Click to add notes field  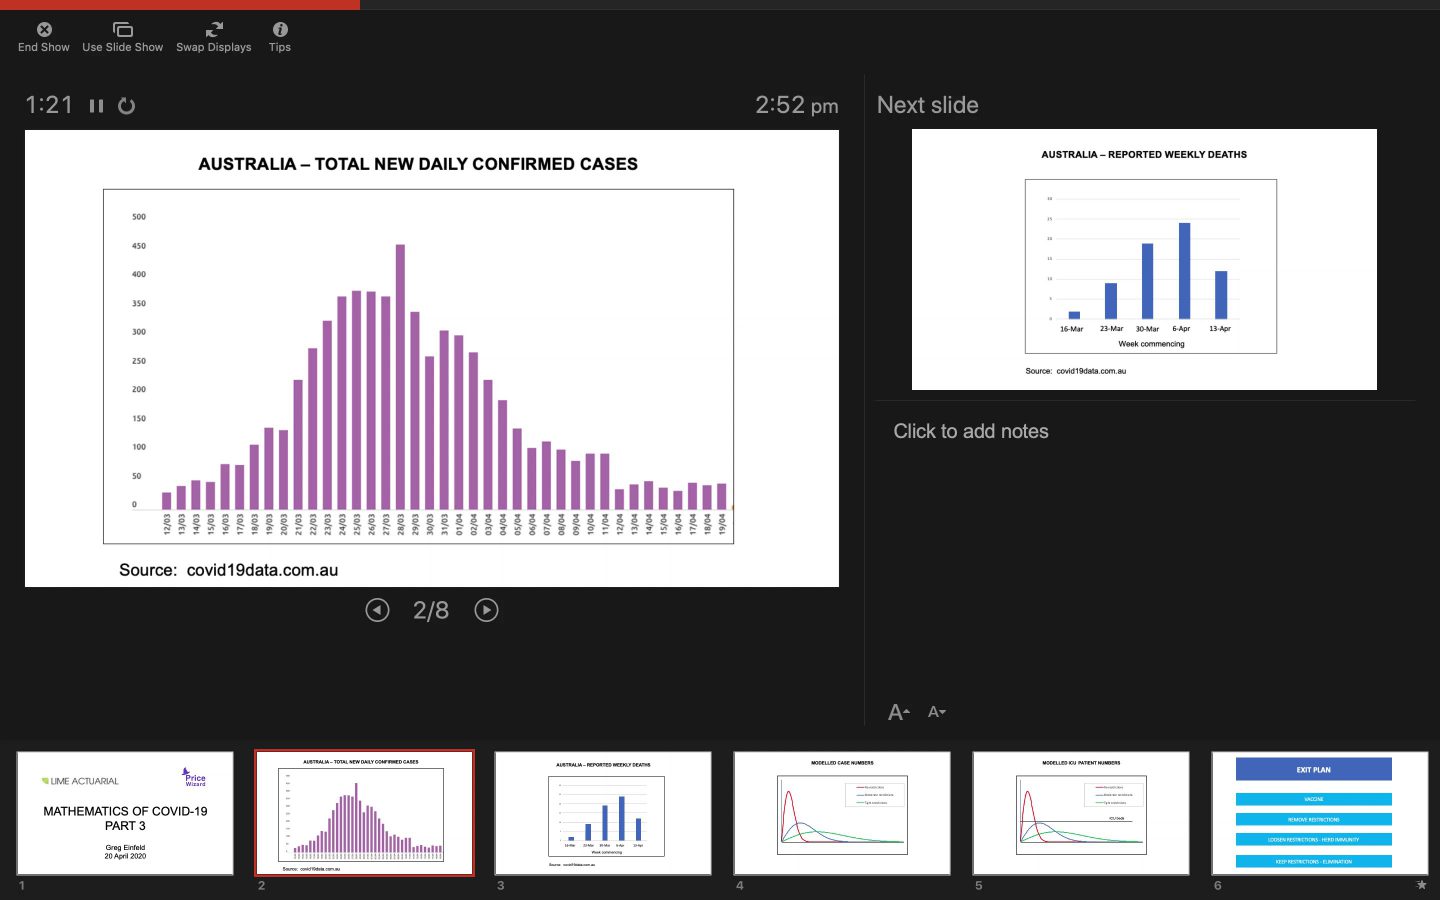(970, 431)
